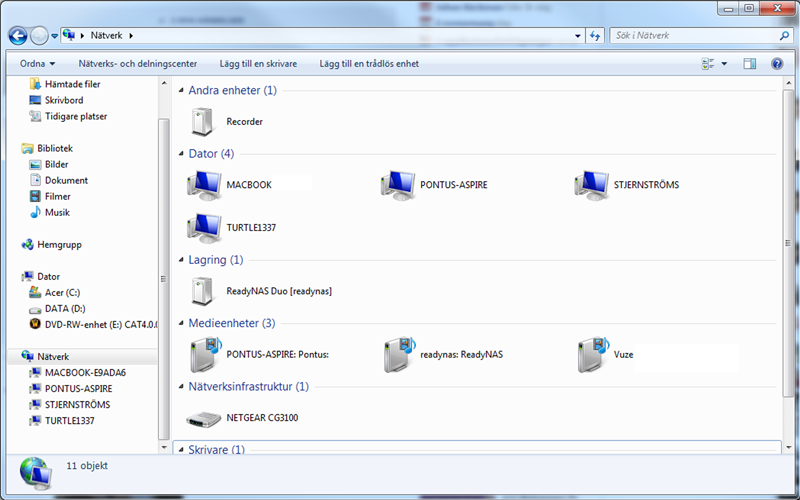Click navigation pane scroll down arrow
Image resolution: width=800 pixels, height=500 pixels.
point(164,447)
